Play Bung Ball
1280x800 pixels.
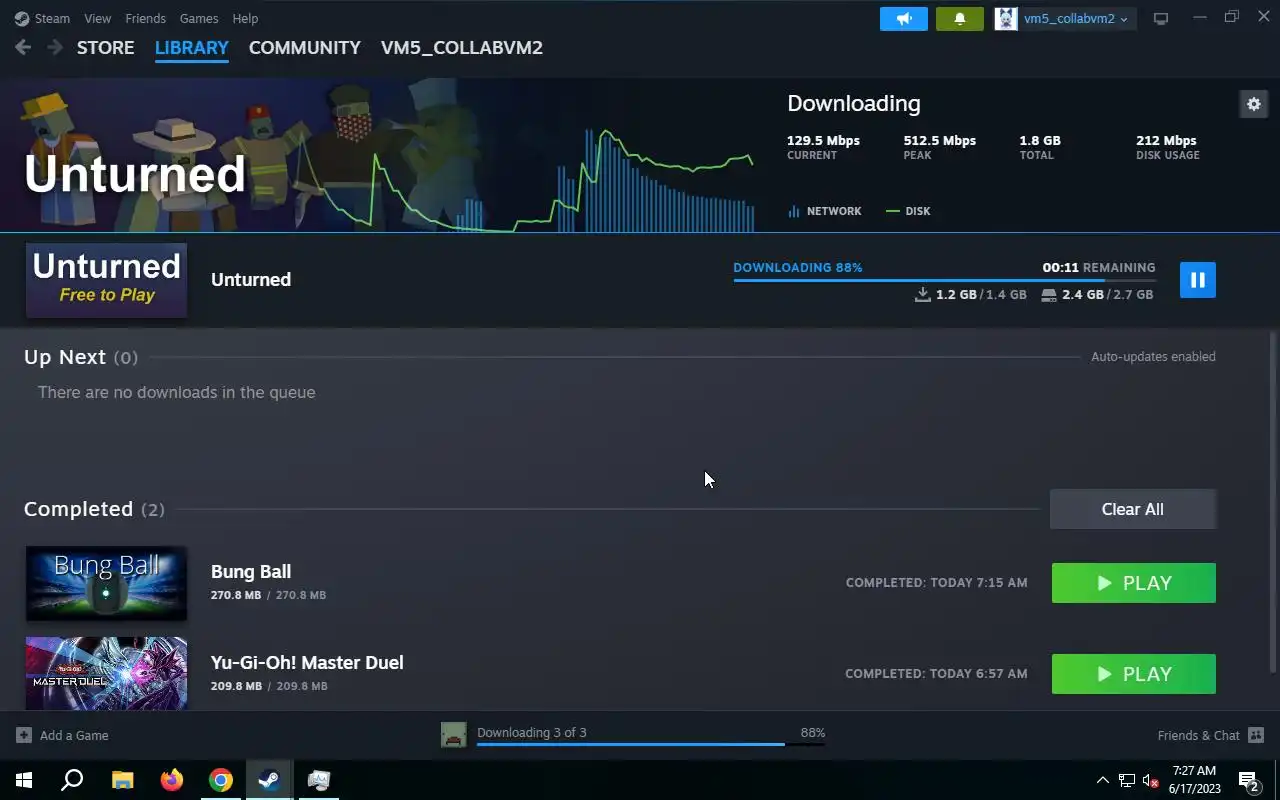(1134, 583)
